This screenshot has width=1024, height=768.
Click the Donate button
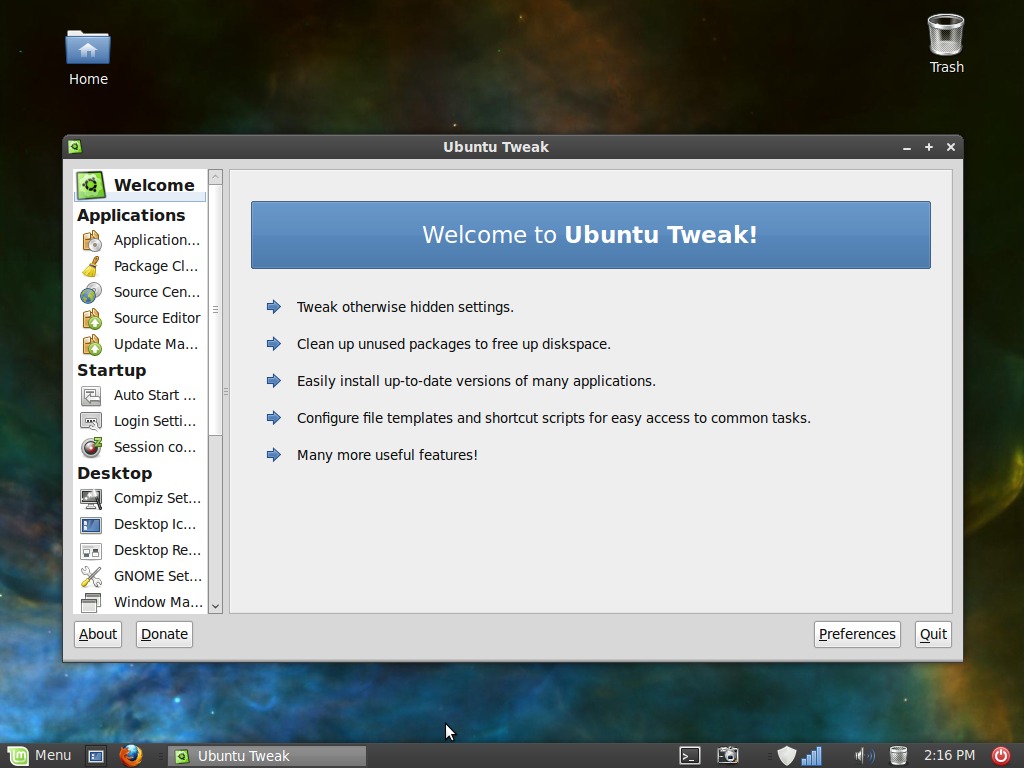pyautogui.click(x=165, y=634)
